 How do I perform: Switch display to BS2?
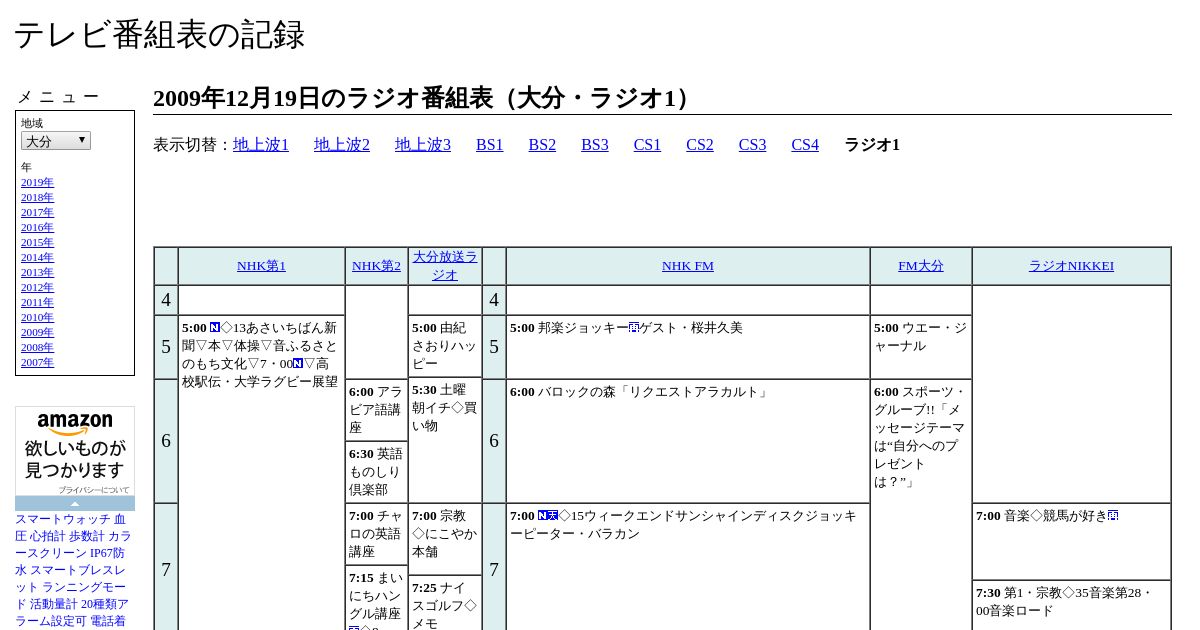click(x=542, y=145)
